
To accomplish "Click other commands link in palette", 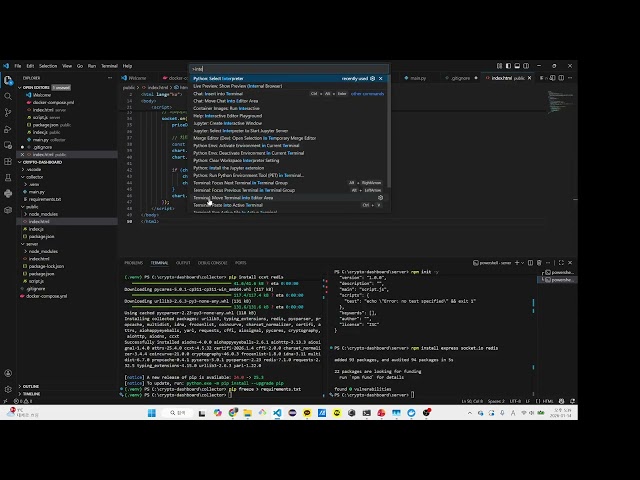I will [x=367, y=93].
